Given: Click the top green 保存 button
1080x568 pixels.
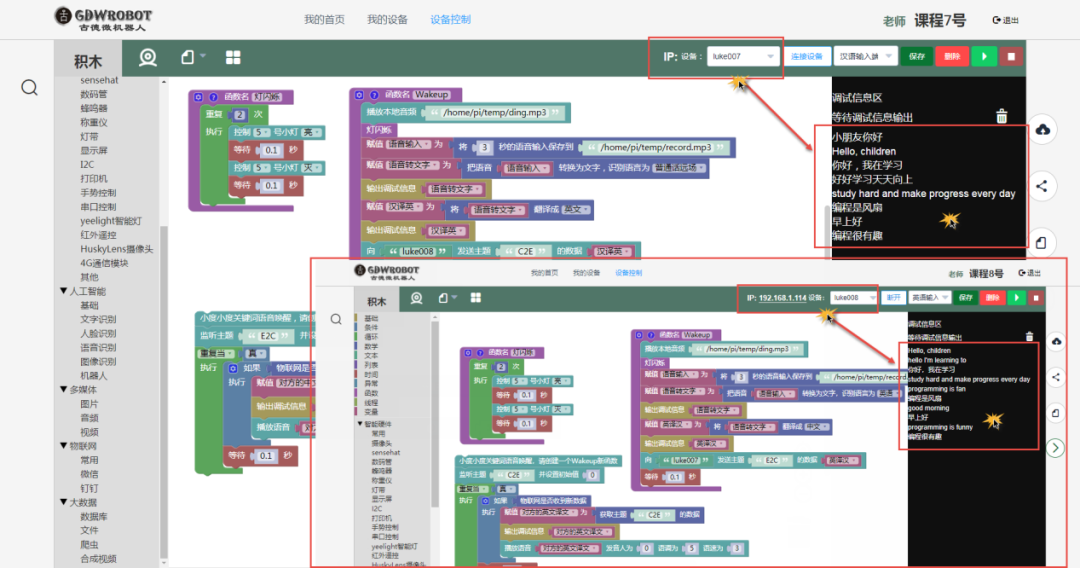Looking at the screenshot, I should click(916, 57).
